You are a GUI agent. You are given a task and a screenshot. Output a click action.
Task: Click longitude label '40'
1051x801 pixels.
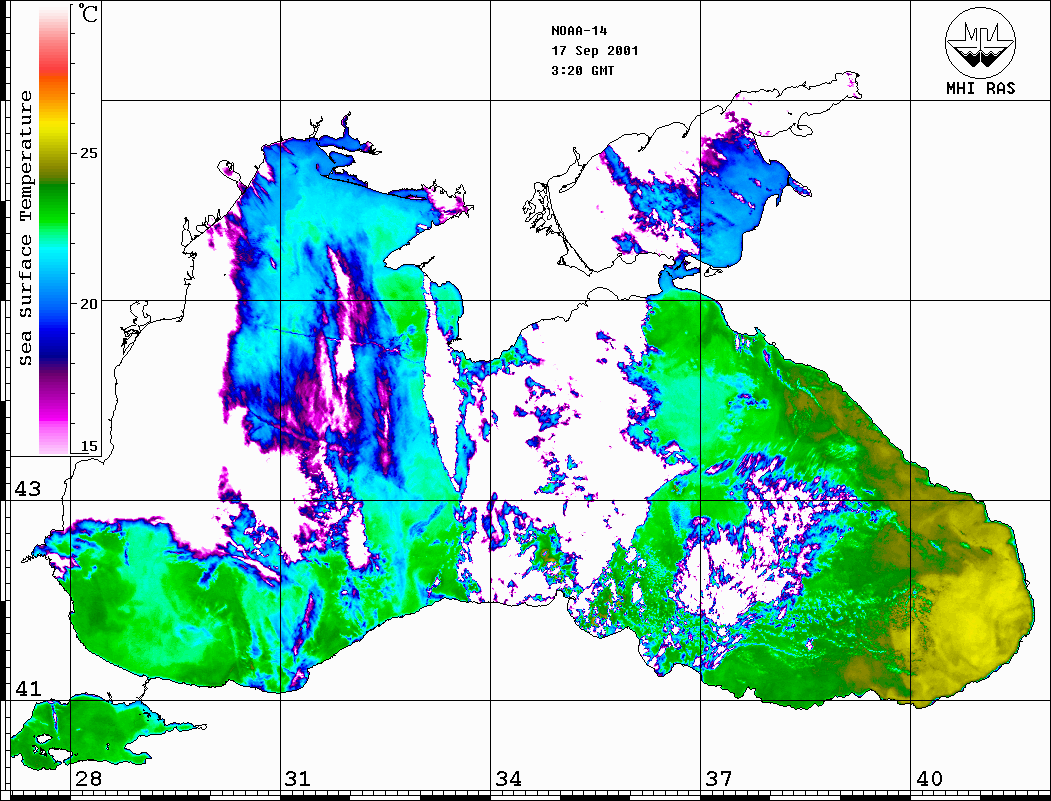pyautogui.click(x=929, y=778)
